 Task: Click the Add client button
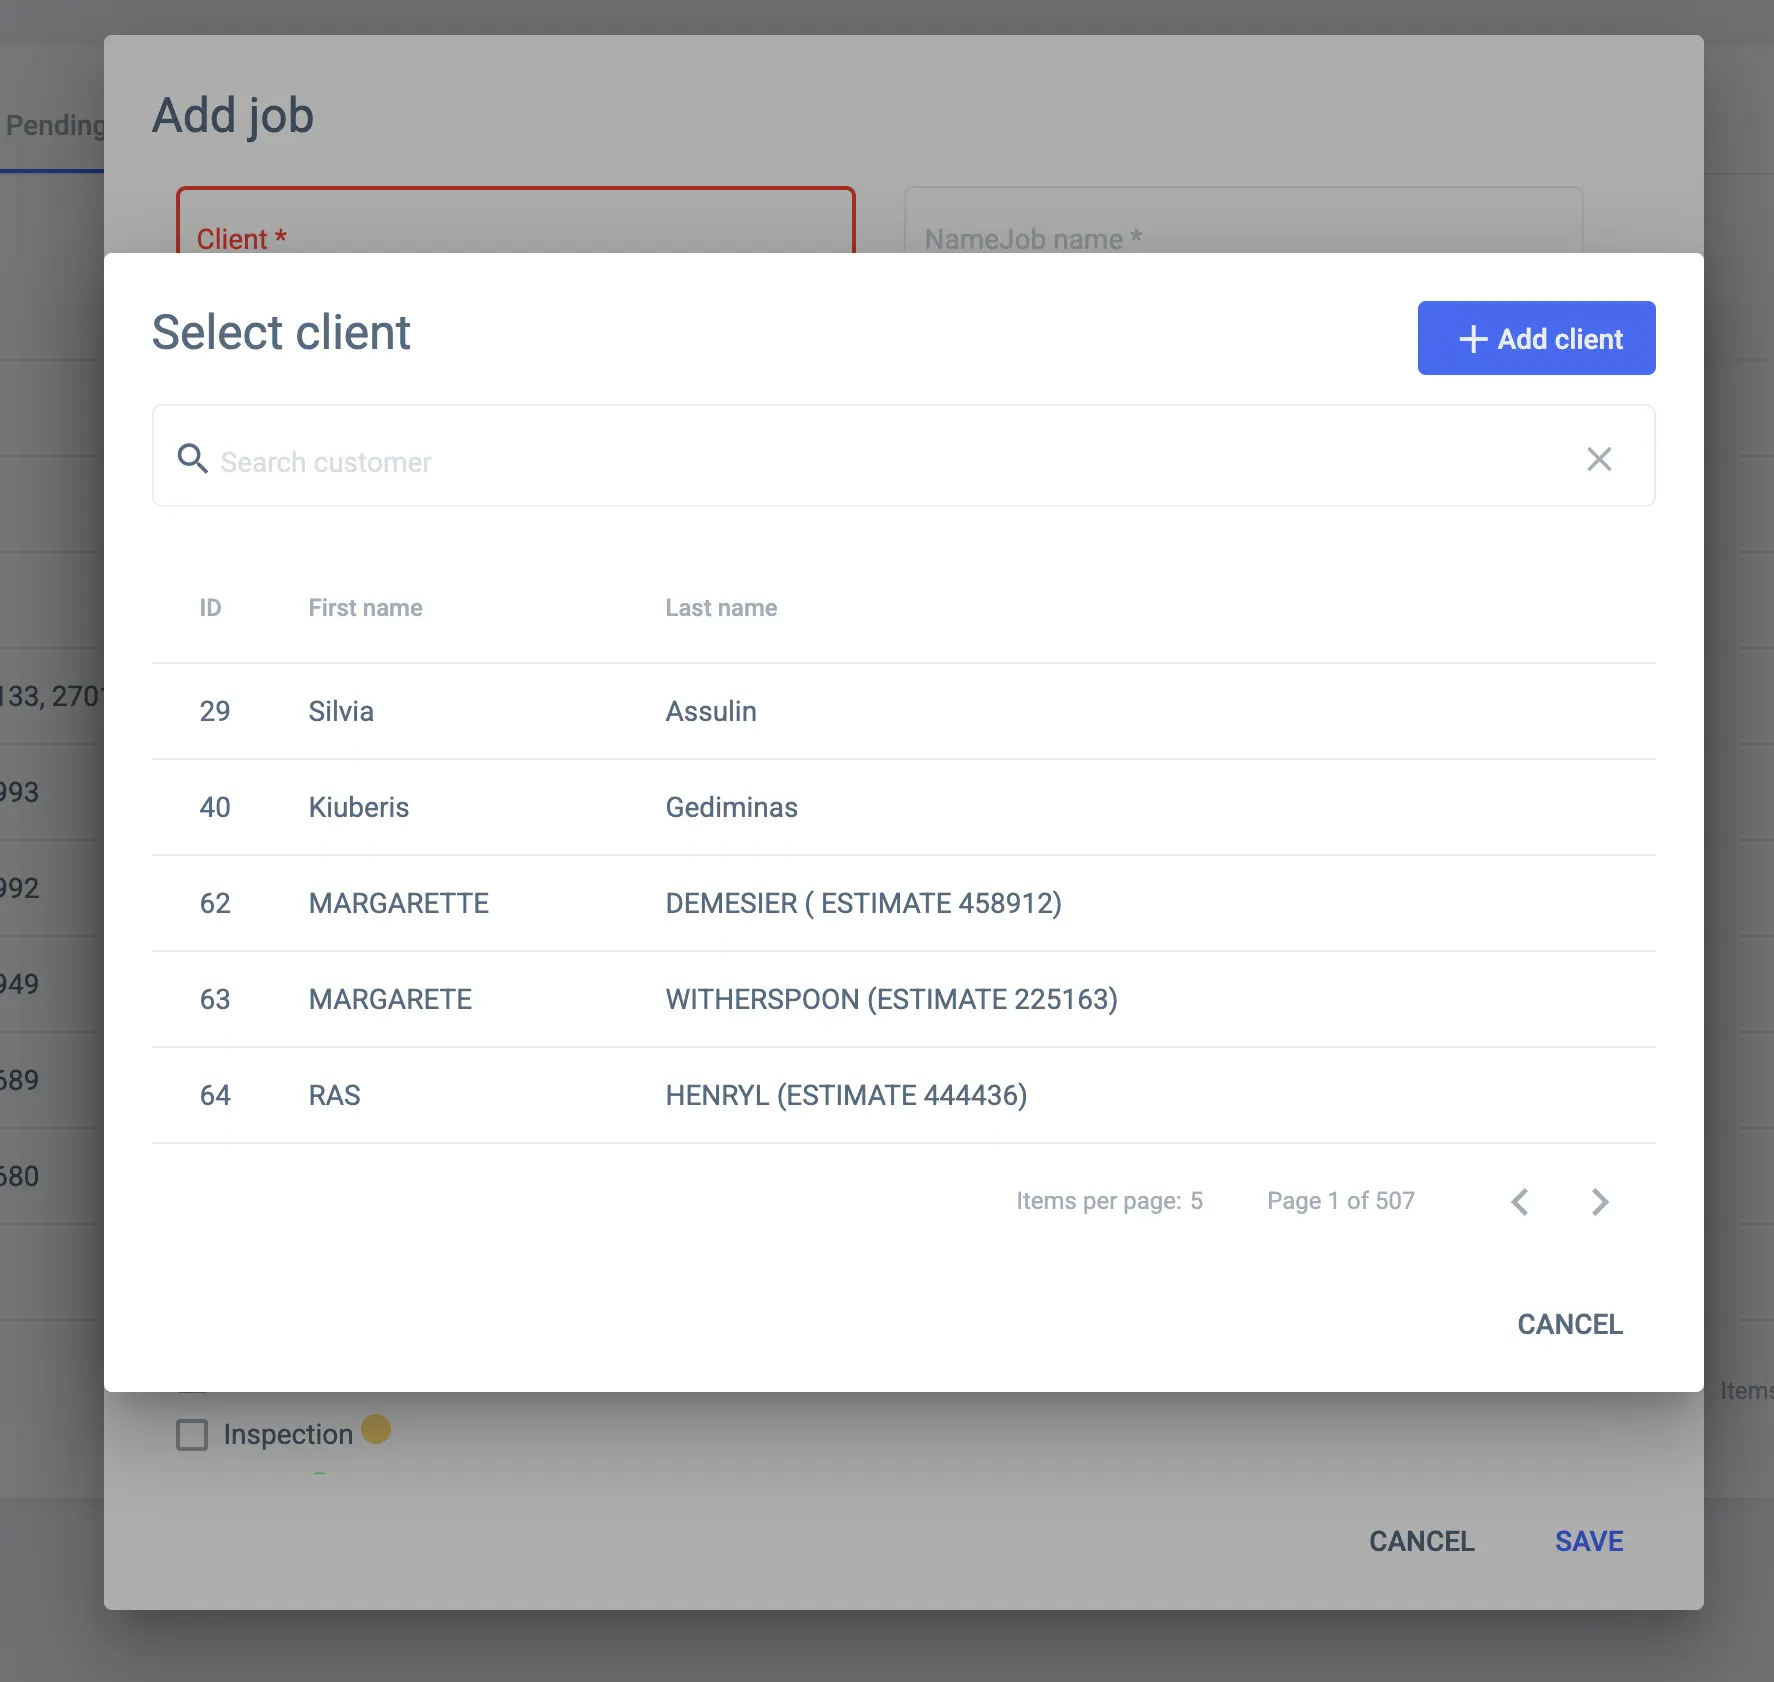pos(1535,339)
